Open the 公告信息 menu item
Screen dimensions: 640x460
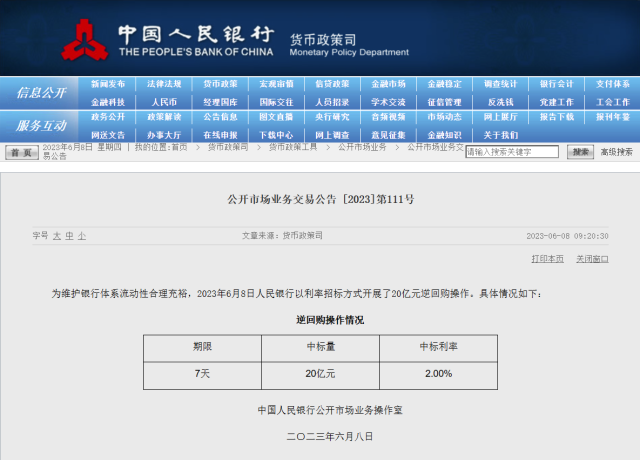click(220, 117)
